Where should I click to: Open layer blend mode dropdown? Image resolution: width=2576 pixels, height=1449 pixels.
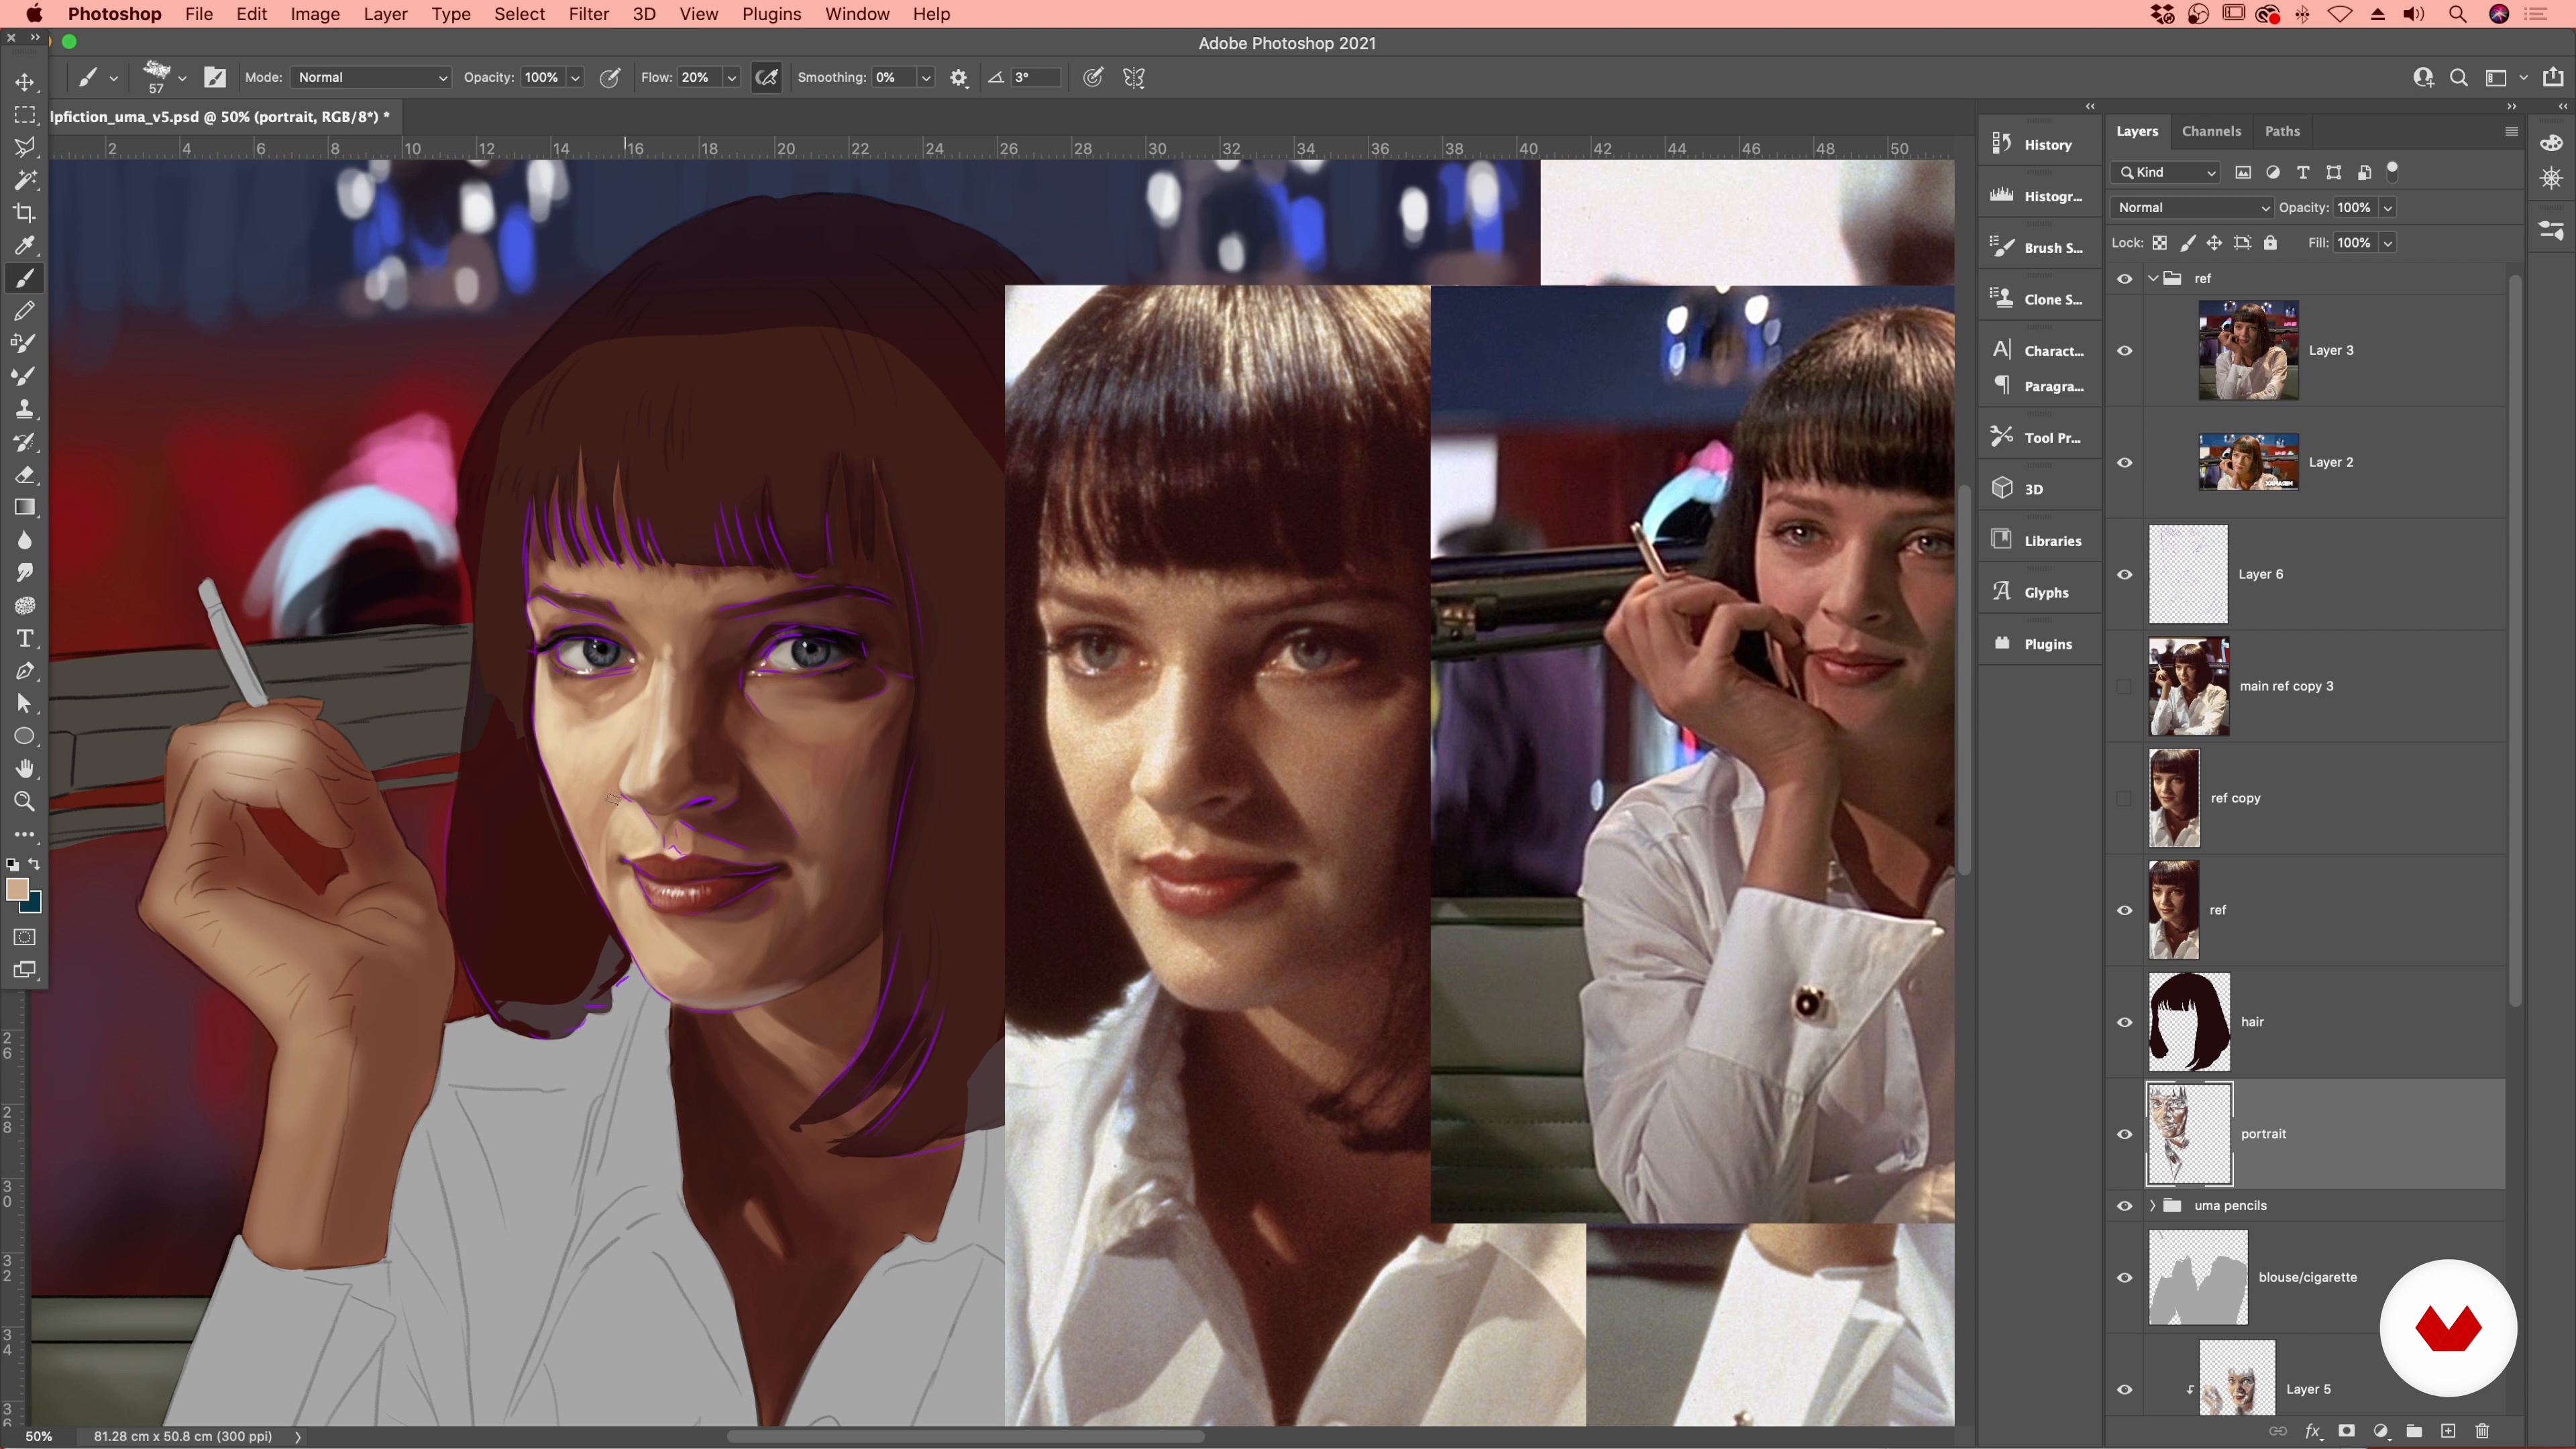[x=2192, y=207]
